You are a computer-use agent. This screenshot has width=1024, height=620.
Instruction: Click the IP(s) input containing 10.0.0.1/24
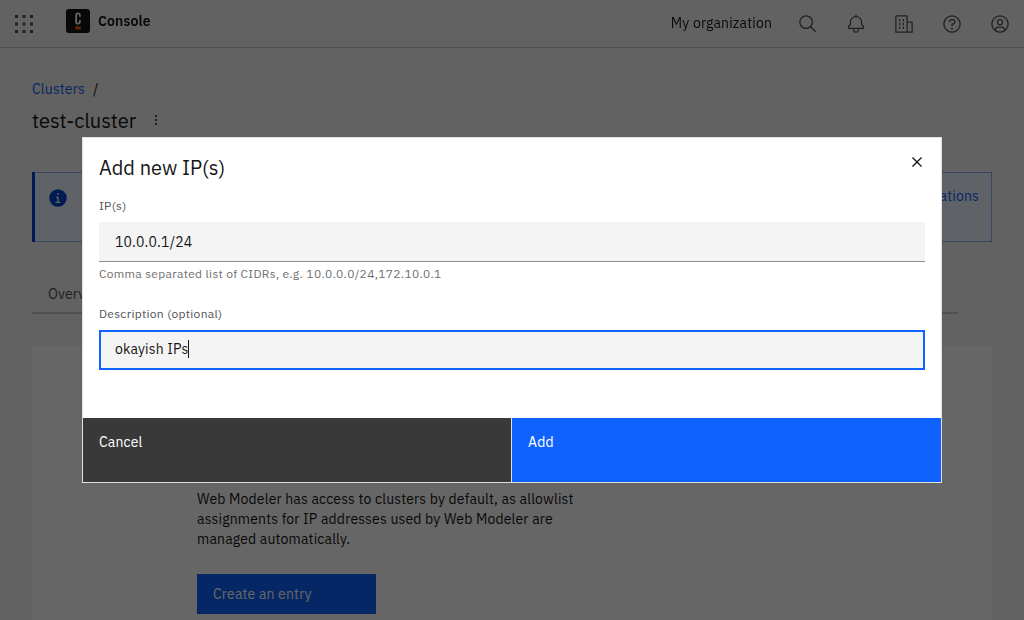(511, 241)
